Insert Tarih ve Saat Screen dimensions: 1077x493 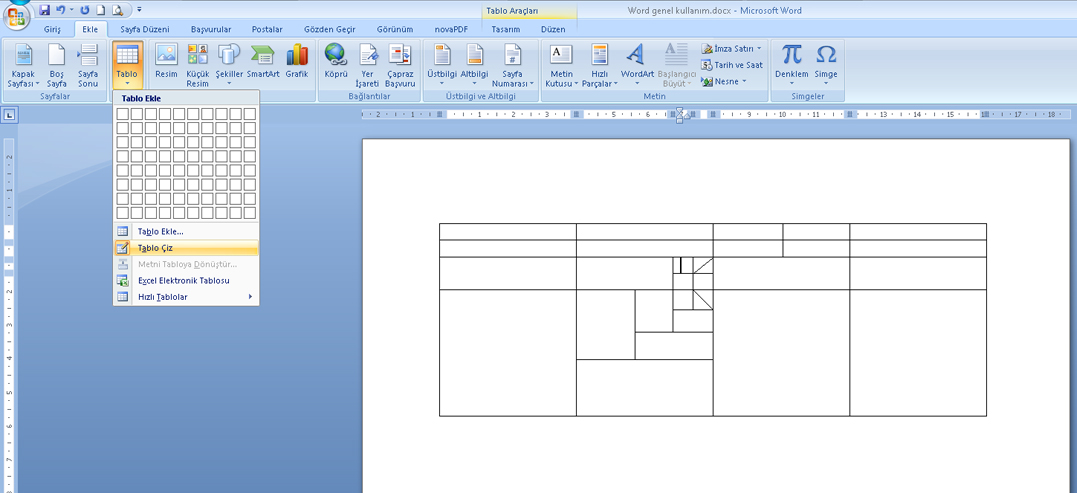pyautogui.click(x=732, y=65)
